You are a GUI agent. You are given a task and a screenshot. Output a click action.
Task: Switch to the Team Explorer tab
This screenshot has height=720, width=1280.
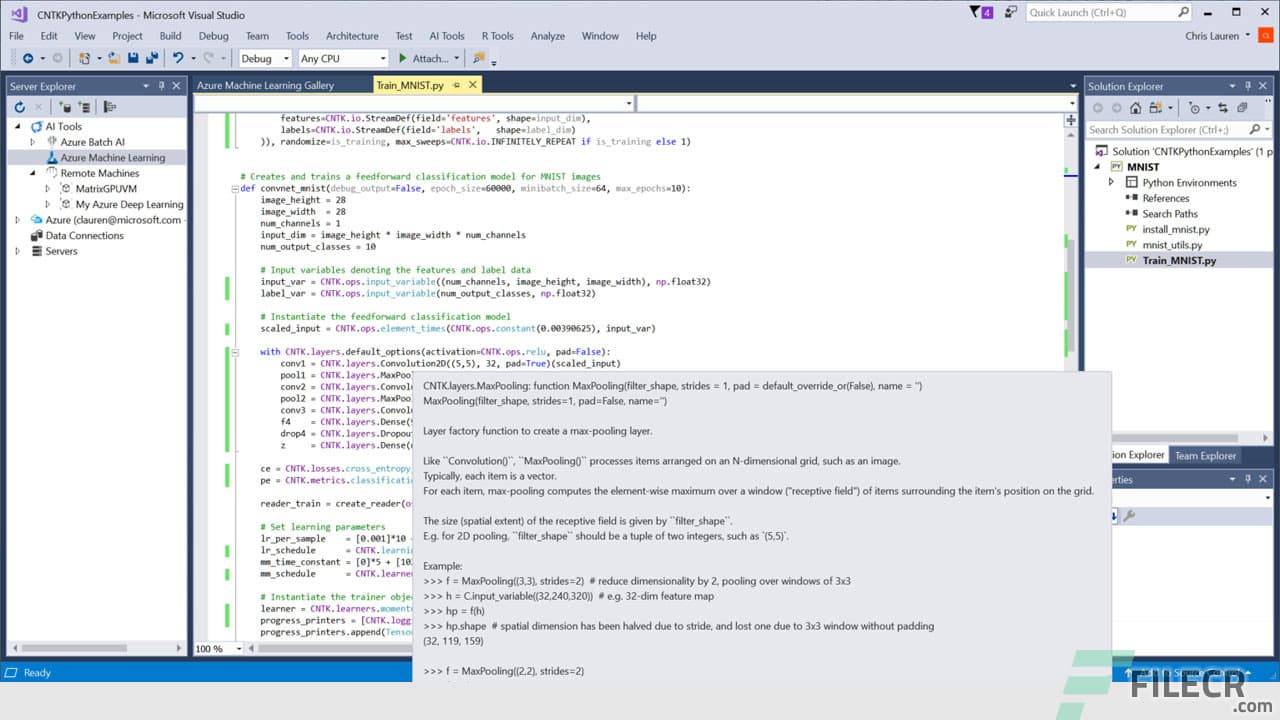[1204, 455]
